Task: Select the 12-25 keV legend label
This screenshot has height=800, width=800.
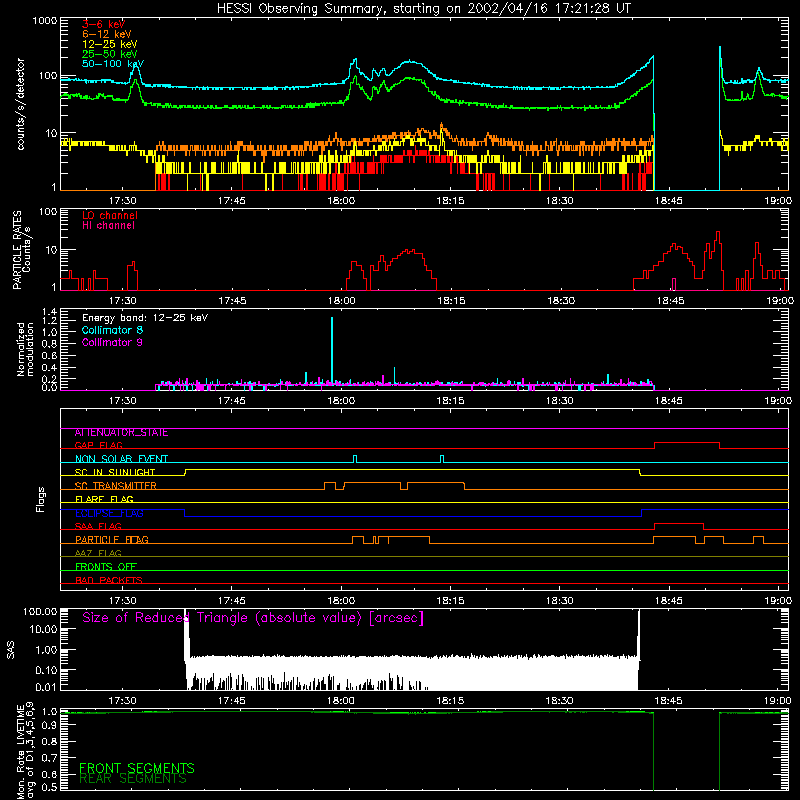Action: 110,44
